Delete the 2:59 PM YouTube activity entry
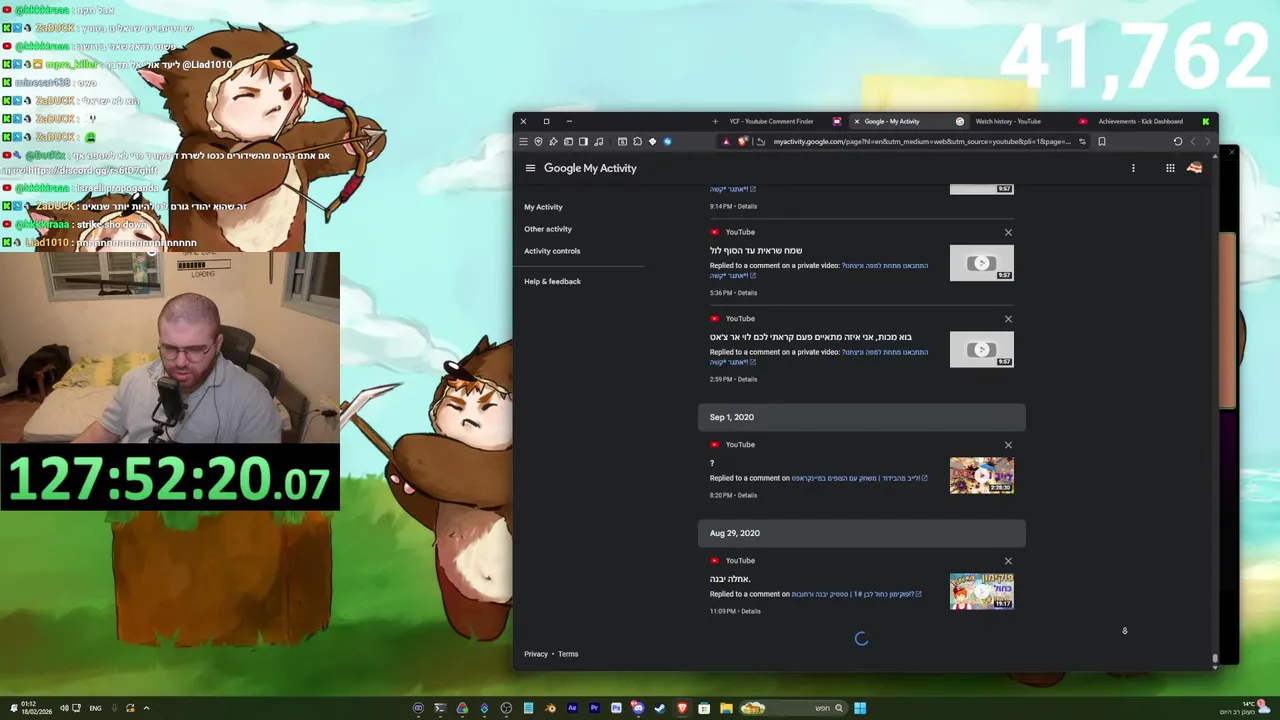This screenshot has width=1280, height=720. tap(1008, 319)
